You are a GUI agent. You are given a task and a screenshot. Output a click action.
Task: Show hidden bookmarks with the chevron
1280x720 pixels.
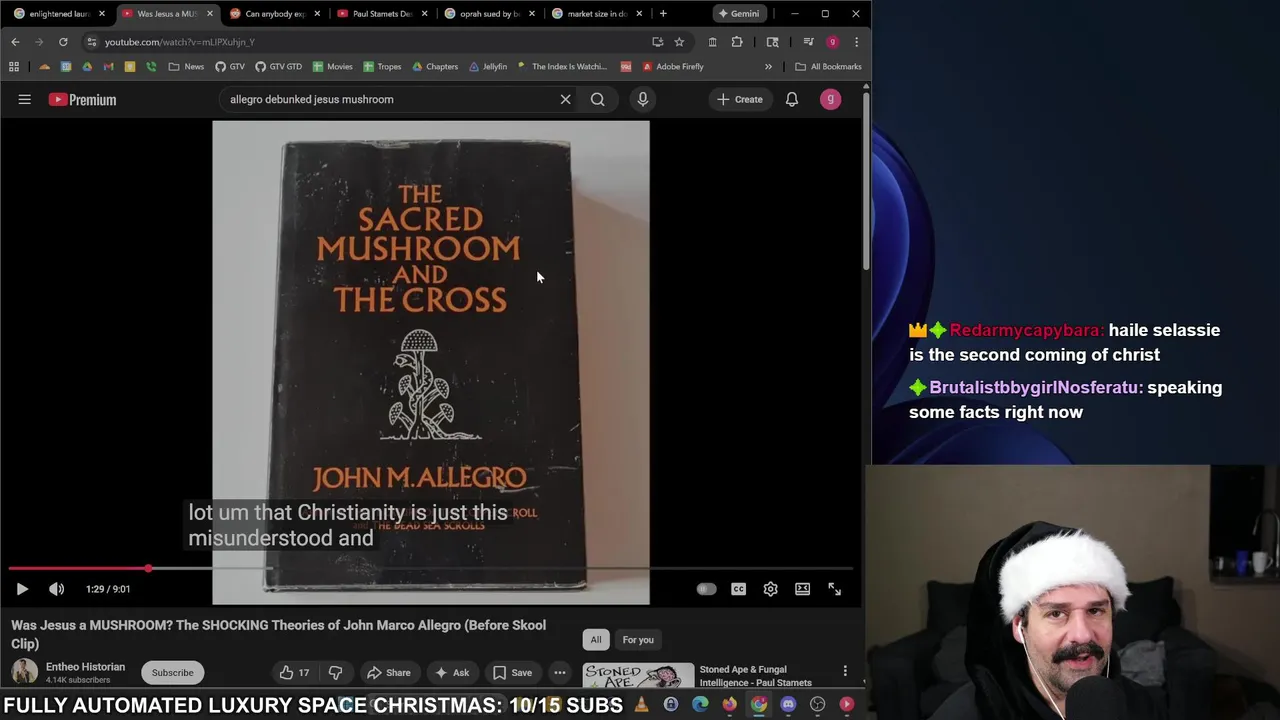(x=768, y=67)
